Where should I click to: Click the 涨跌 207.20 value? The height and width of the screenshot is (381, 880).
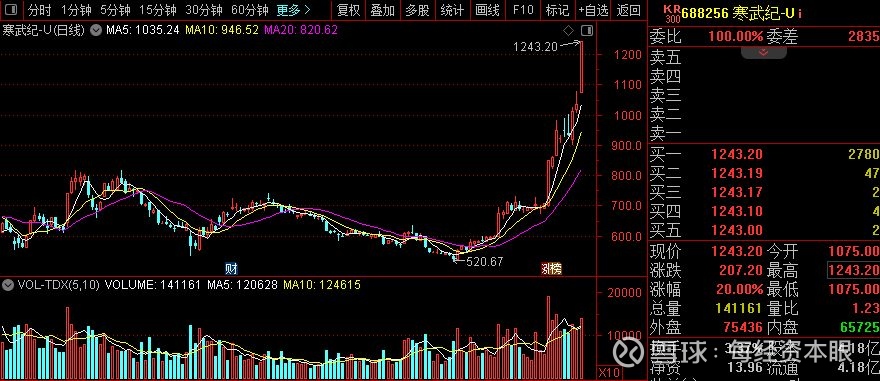click(740, 270)
